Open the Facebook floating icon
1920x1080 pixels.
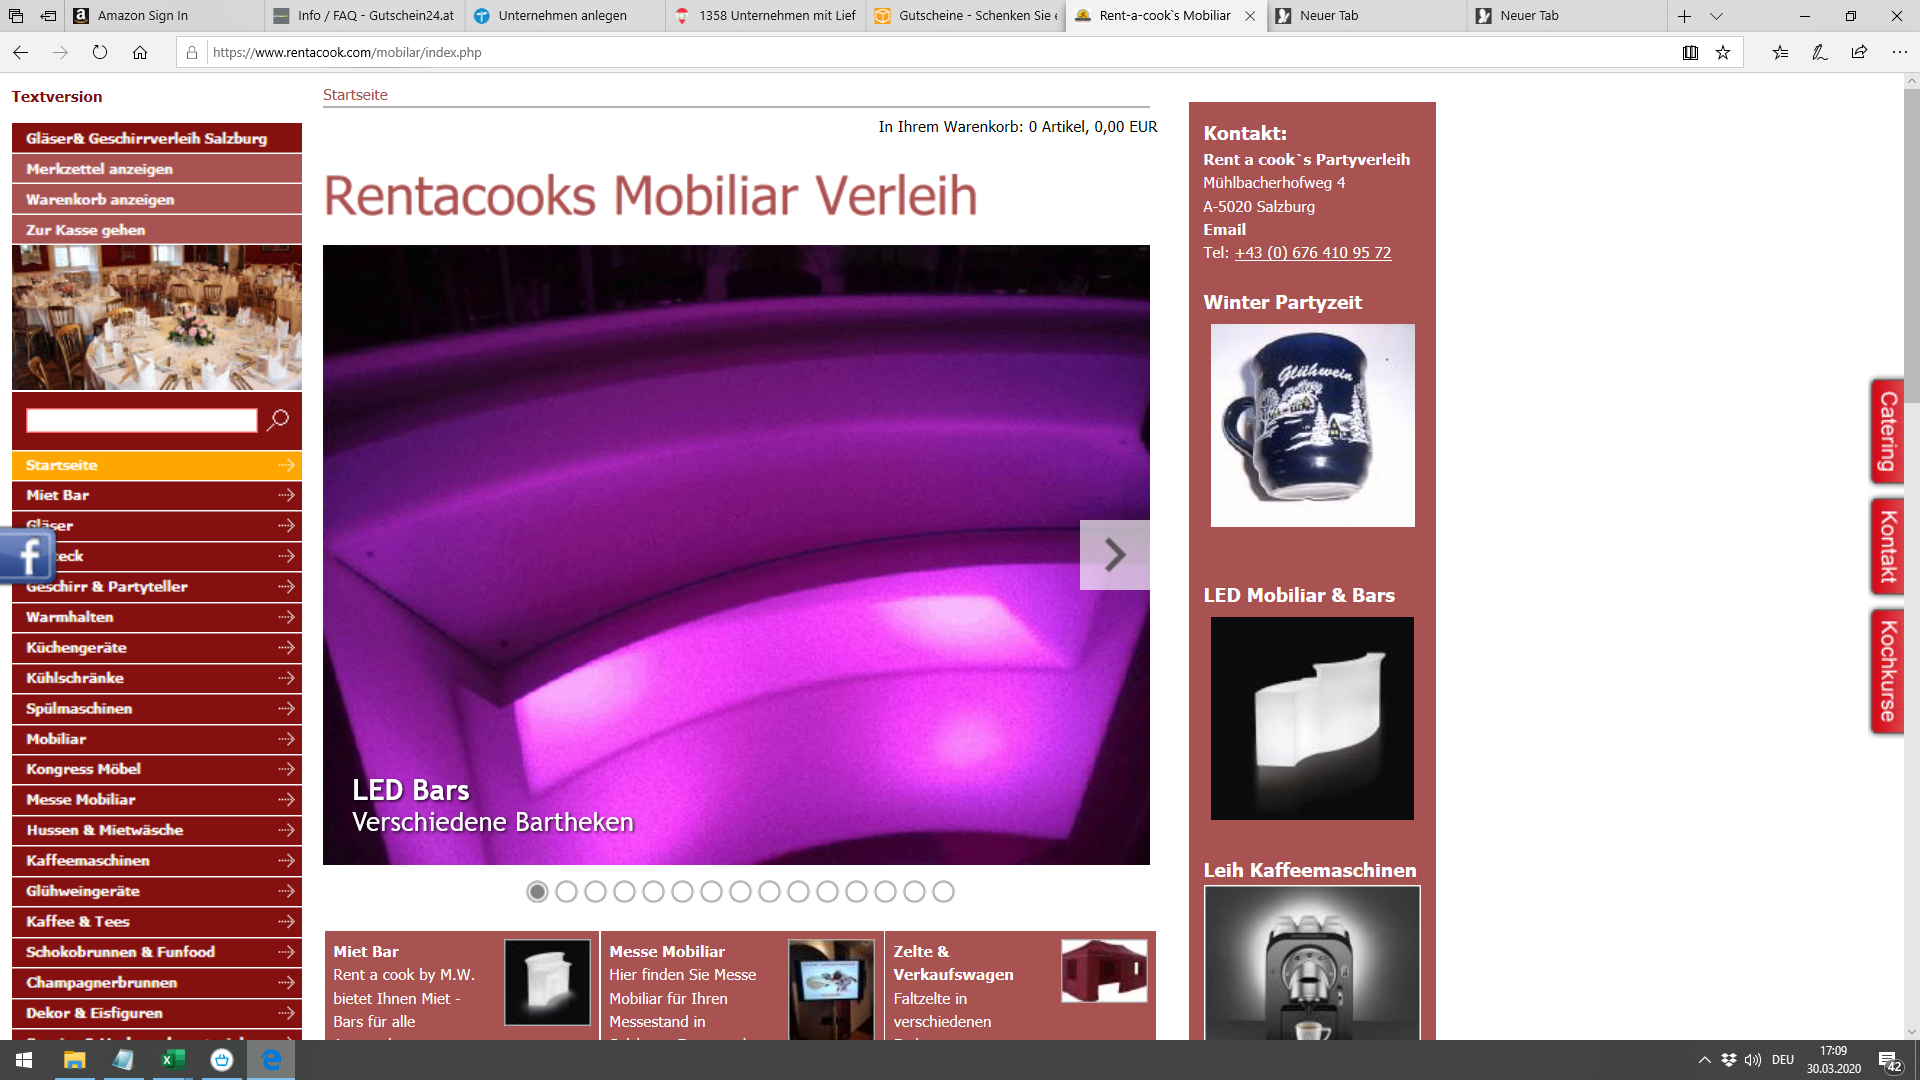tap(28, 555)
